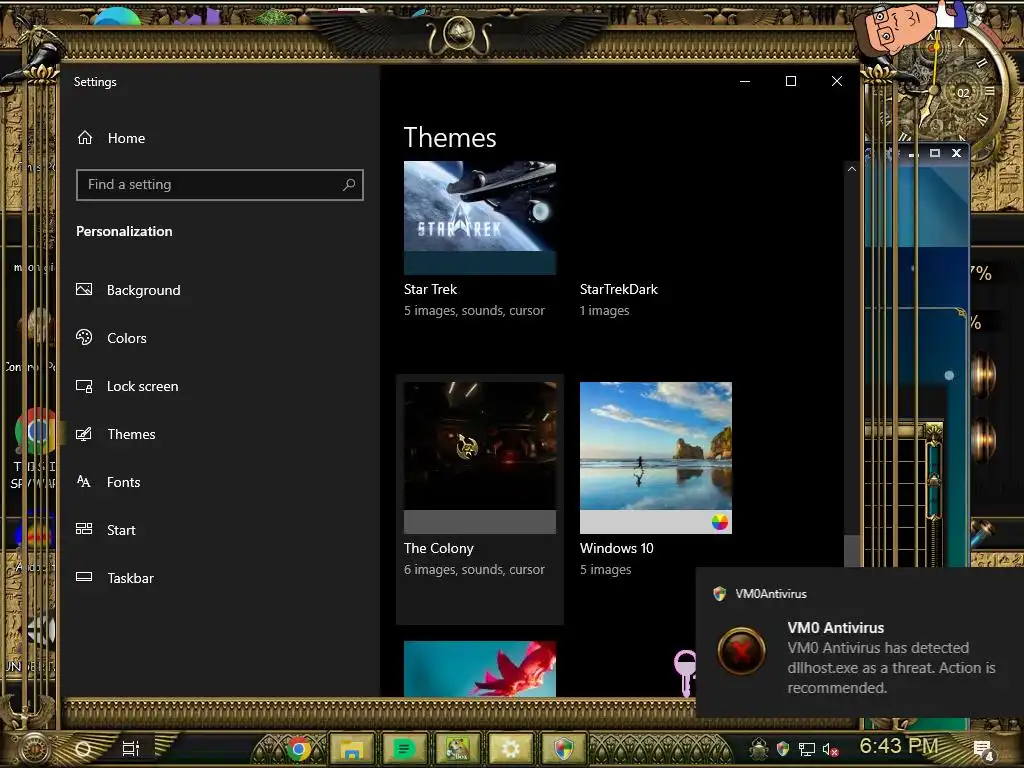1024x768 pixels.
Task: Click the 'Personalization' heading in the sidebar
Action: (x=124, y=231)
